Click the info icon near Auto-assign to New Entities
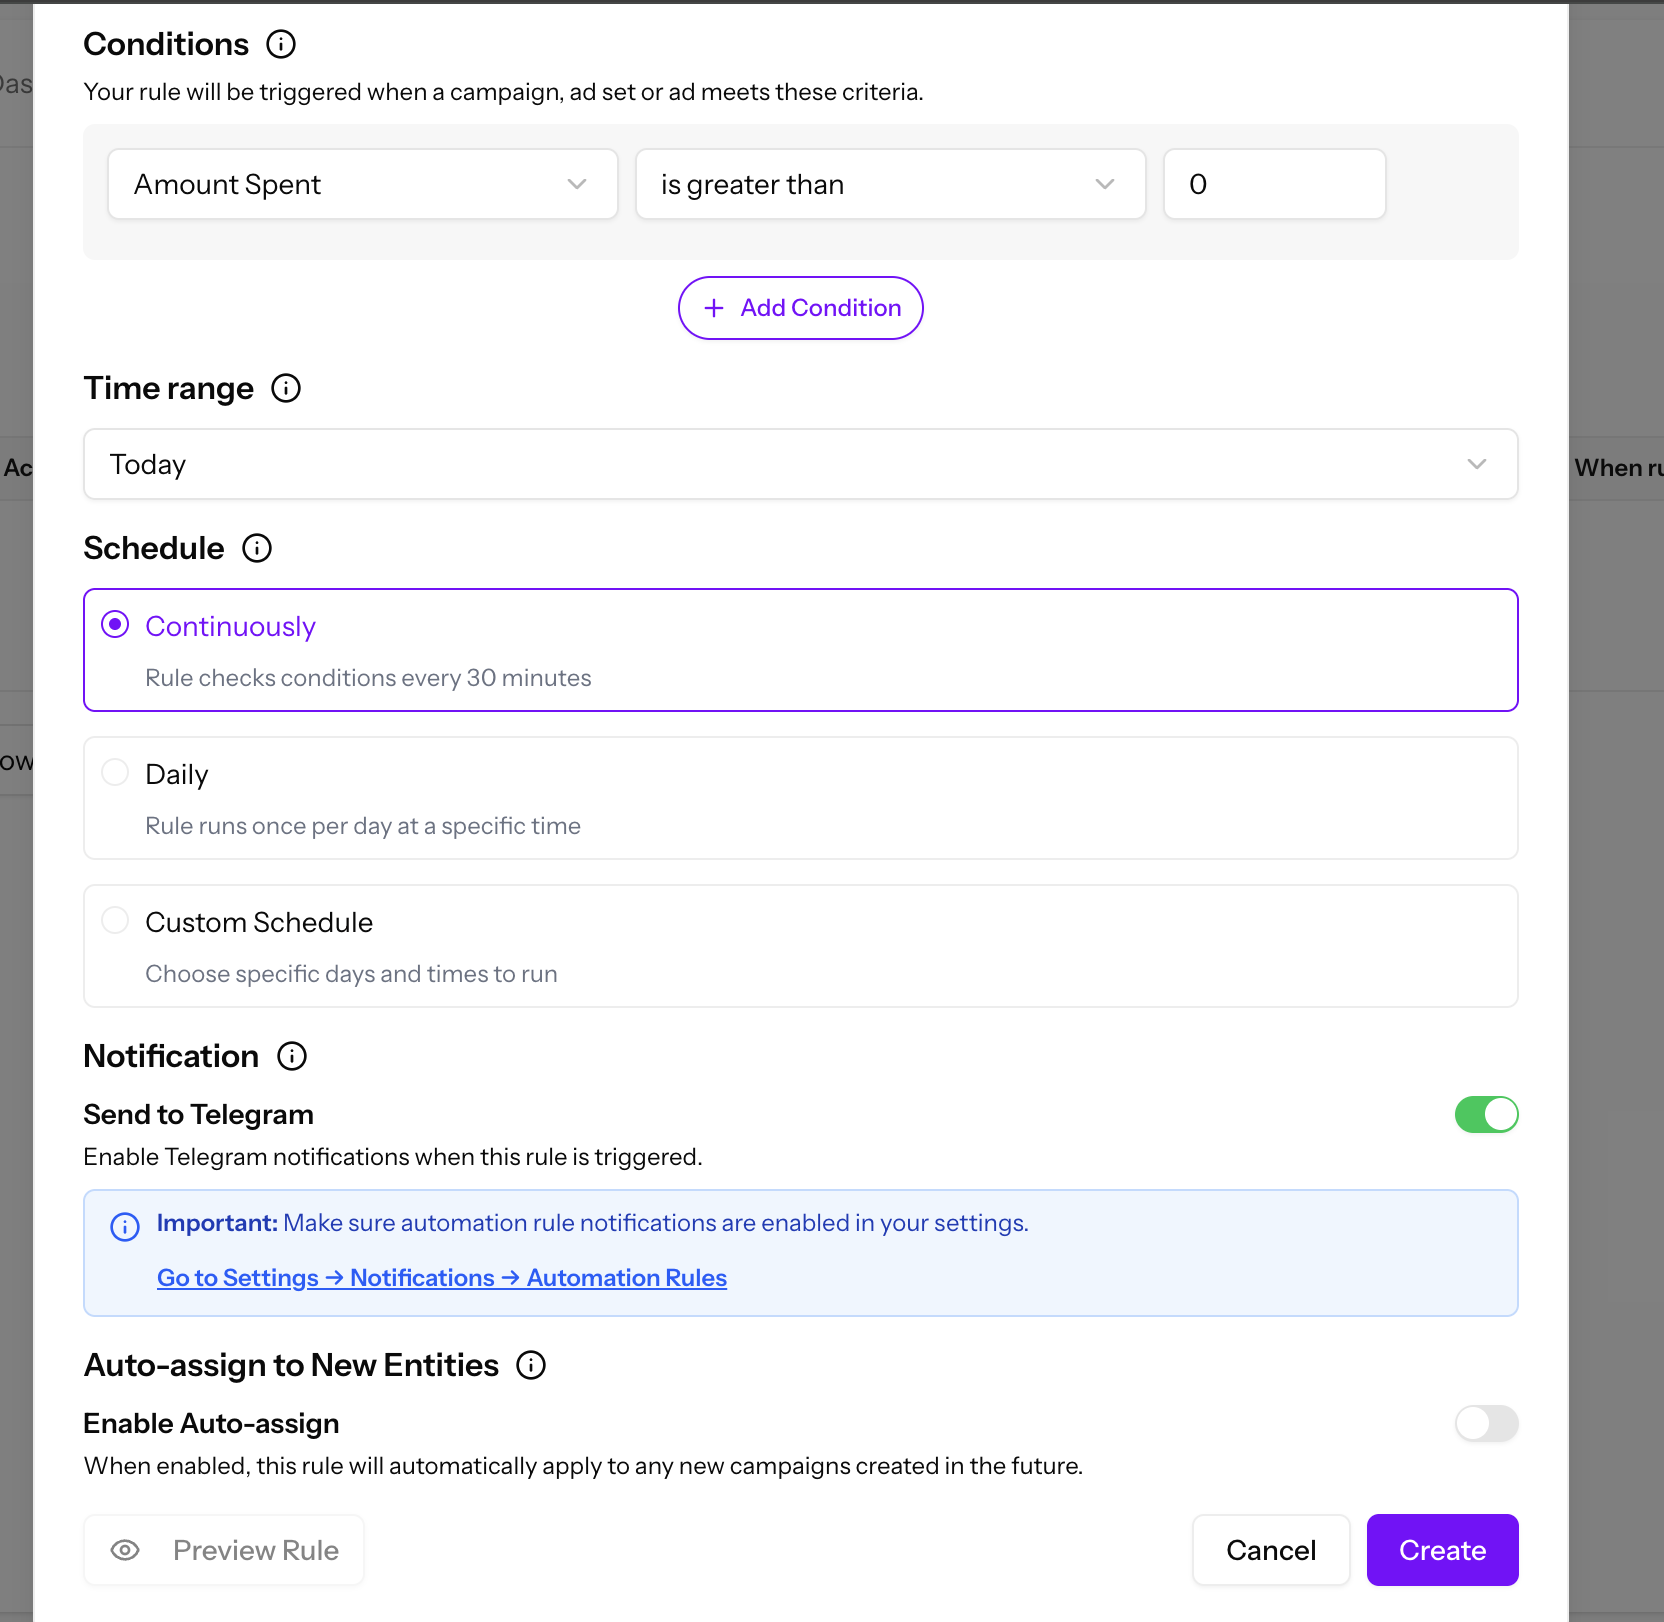Viewport: 1664px width, 1622px height. 531,1365
